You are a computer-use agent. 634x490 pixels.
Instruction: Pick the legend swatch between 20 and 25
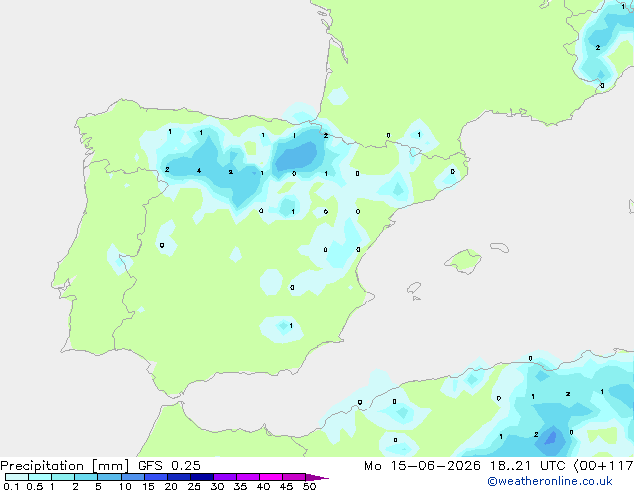click(x=178, y=477)
